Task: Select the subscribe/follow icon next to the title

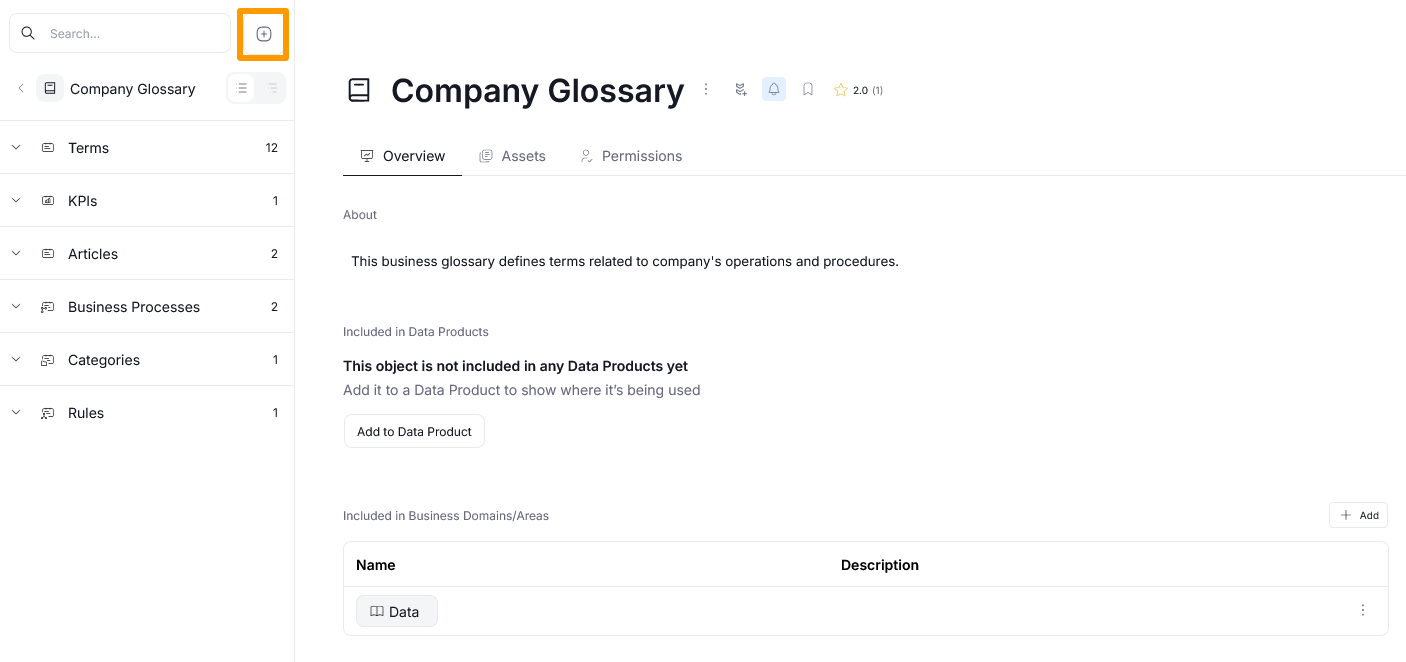Action: click(x=741, y=89)
